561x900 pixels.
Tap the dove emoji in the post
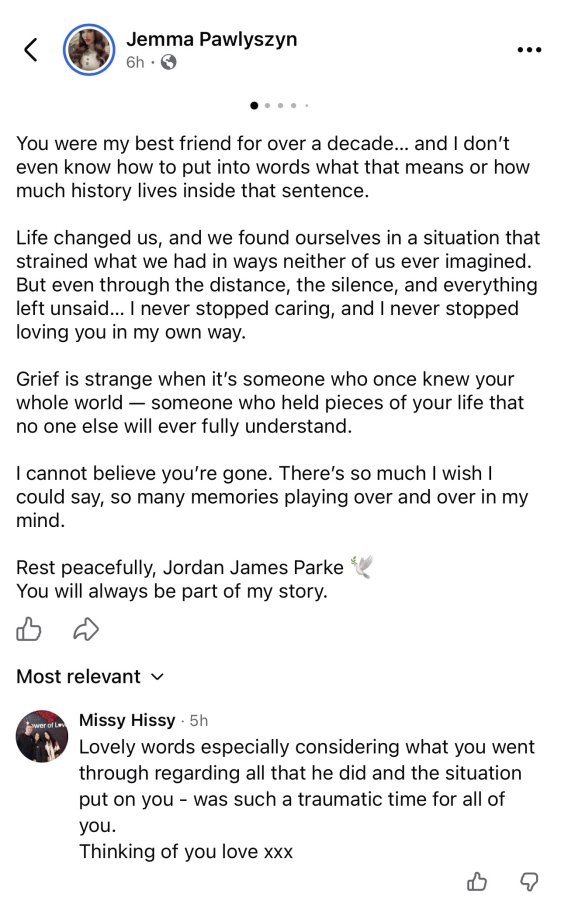point(362,567)
